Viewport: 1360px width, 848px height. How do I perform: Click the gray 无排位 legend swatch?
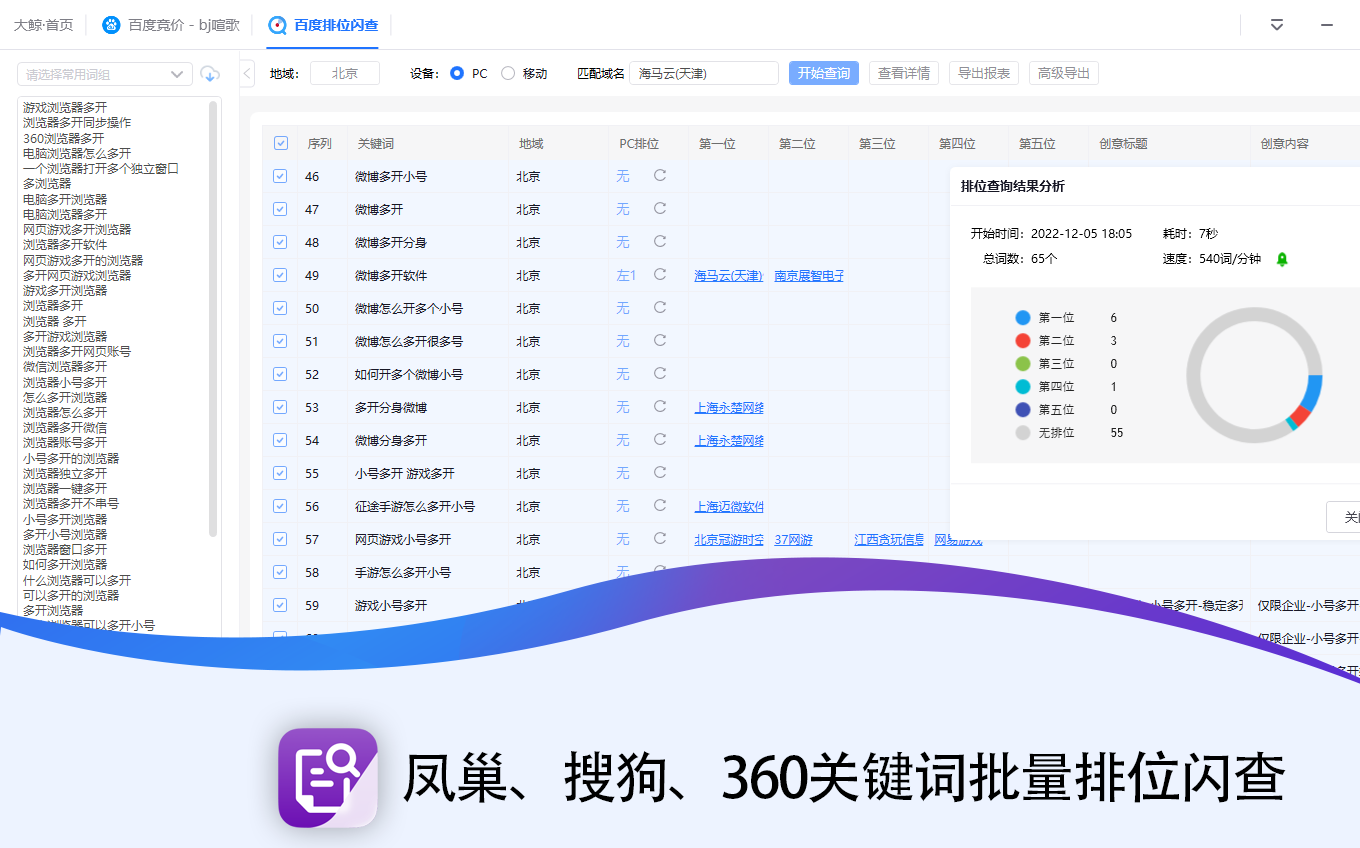pos(1022,433)
